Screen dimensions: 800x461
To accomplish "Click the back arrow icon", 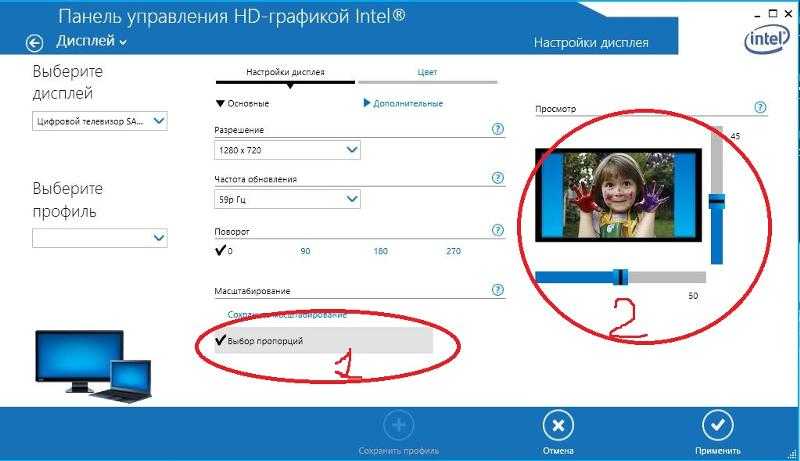I will (34, 43).
